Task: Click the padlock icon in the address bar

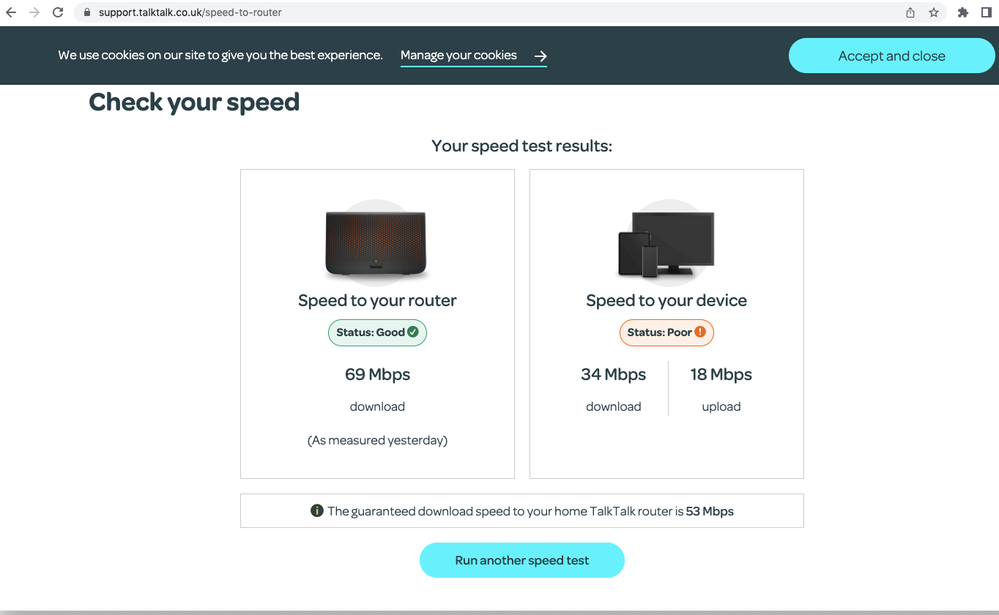Action: pos(86,13)
